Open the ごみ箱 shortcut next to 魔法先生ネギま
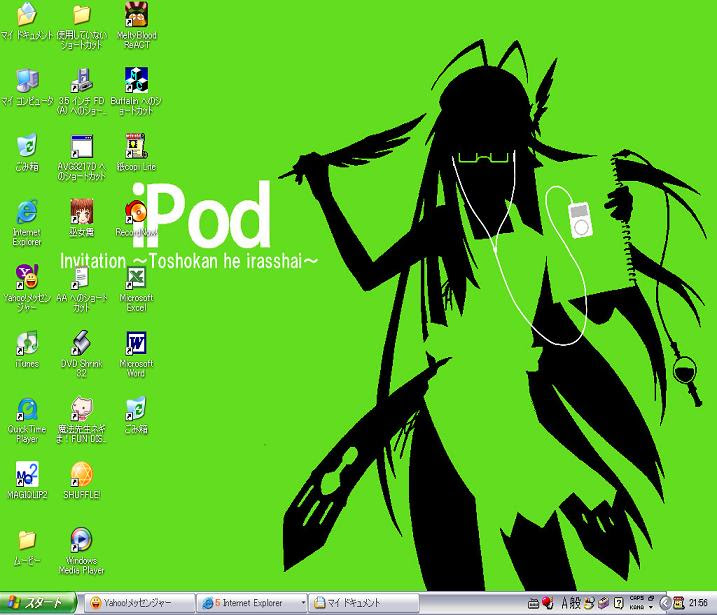 coord(136,409)
